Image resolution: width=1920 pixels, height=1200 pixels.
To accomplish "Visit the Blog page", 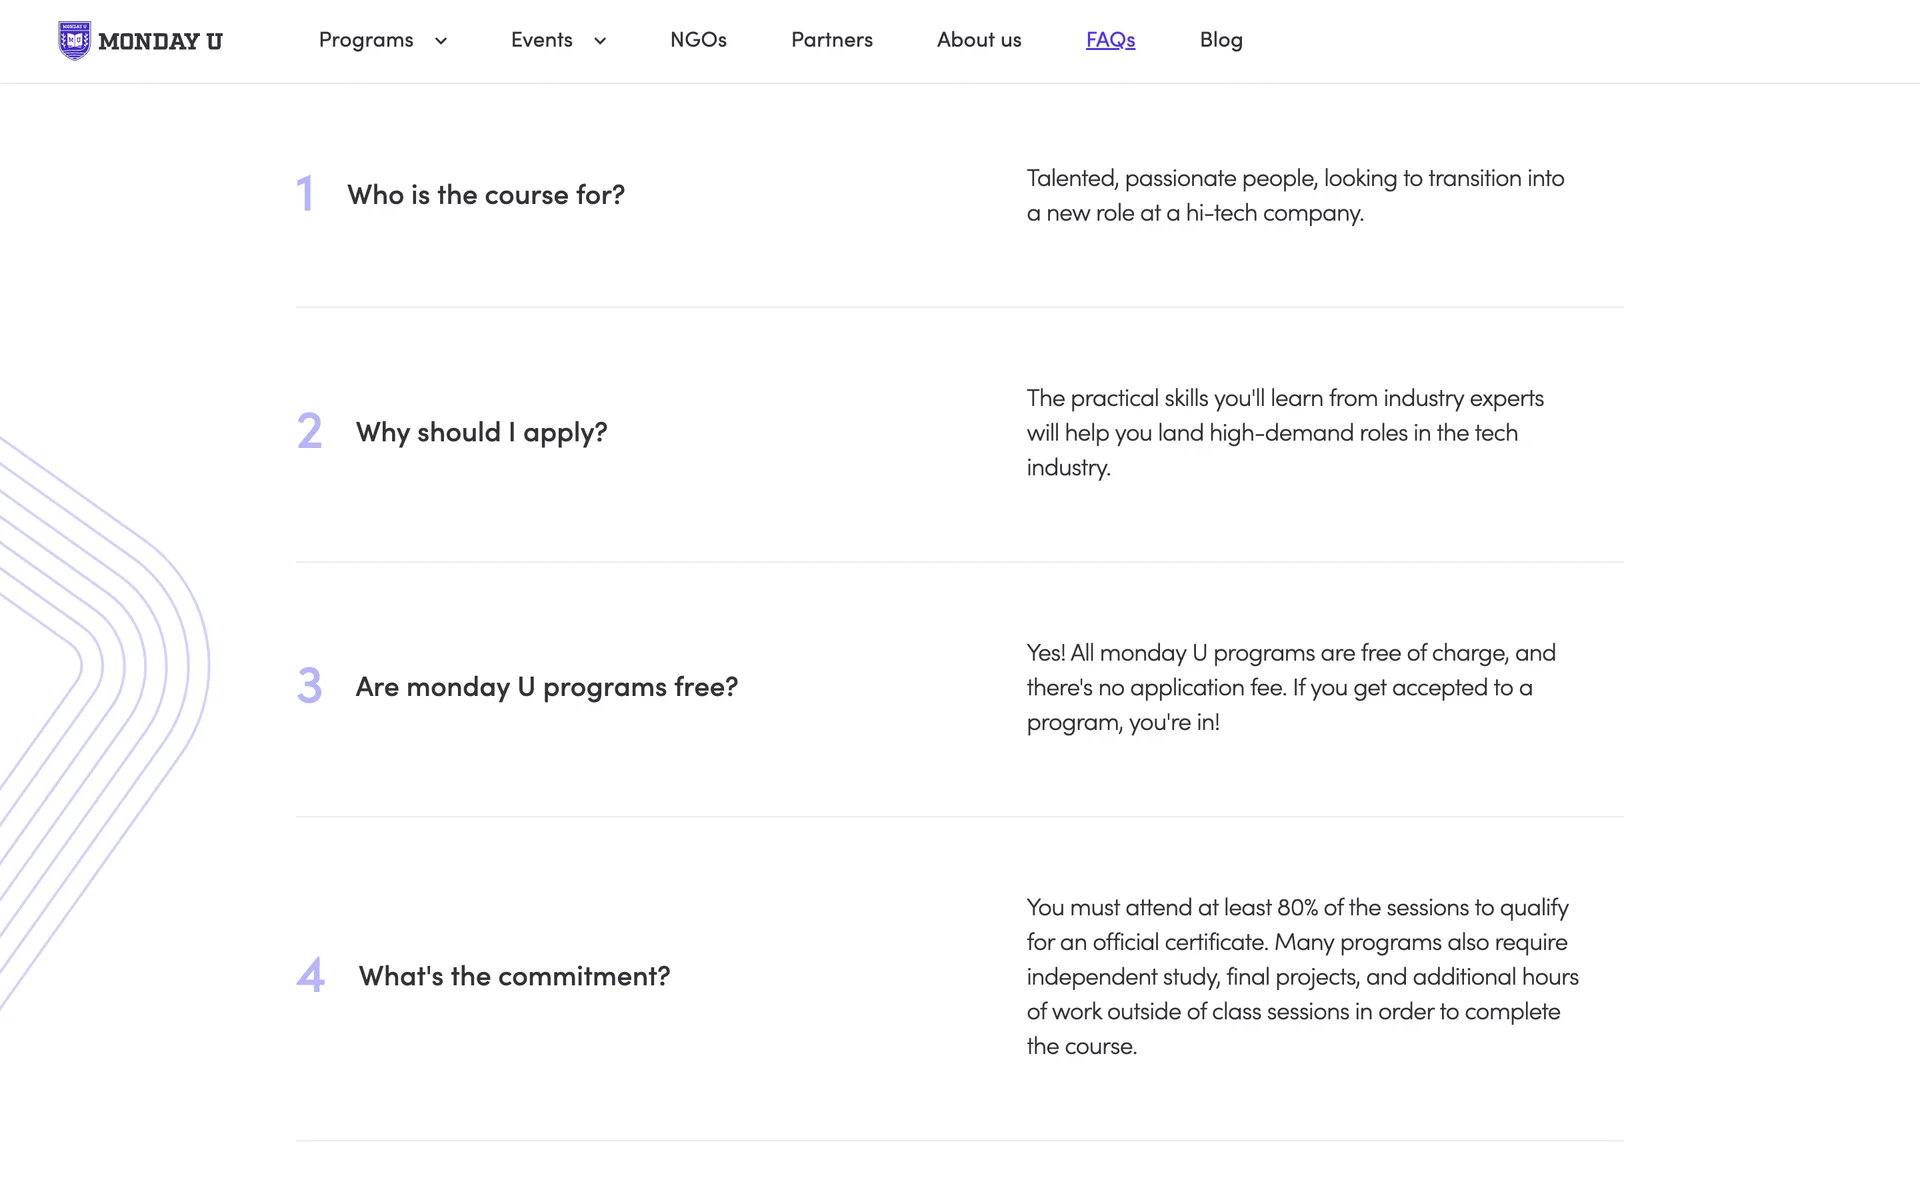I will click(x=1221, y=40).
